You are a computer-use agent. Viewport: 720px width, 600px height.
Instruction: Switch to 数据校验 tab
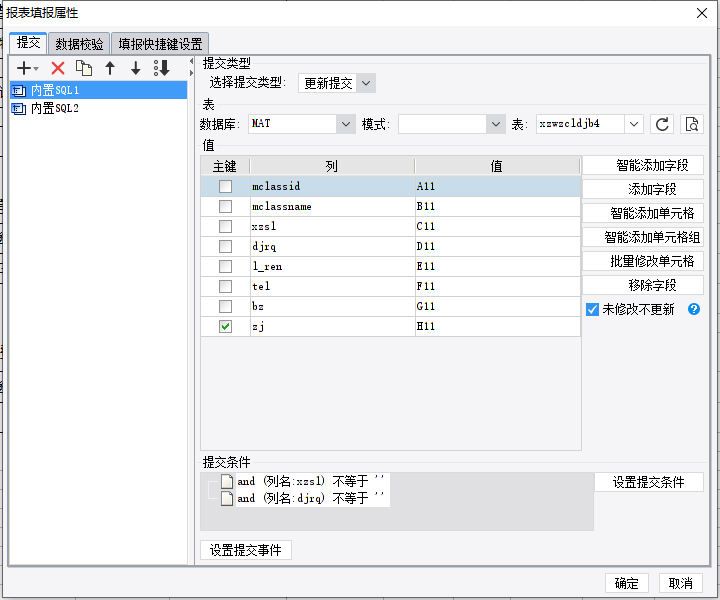click(79, 44)
